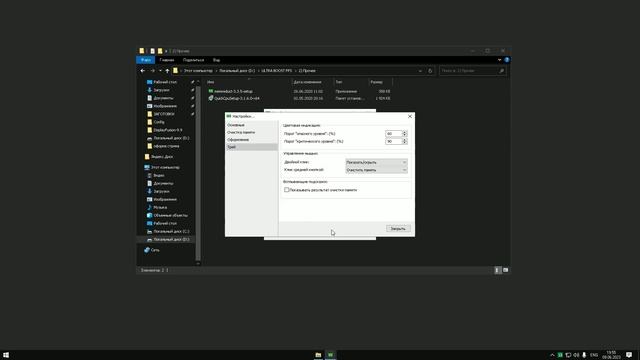
Task: Click ULTRA BOOST FPS in address path
Action: [276, 71]
